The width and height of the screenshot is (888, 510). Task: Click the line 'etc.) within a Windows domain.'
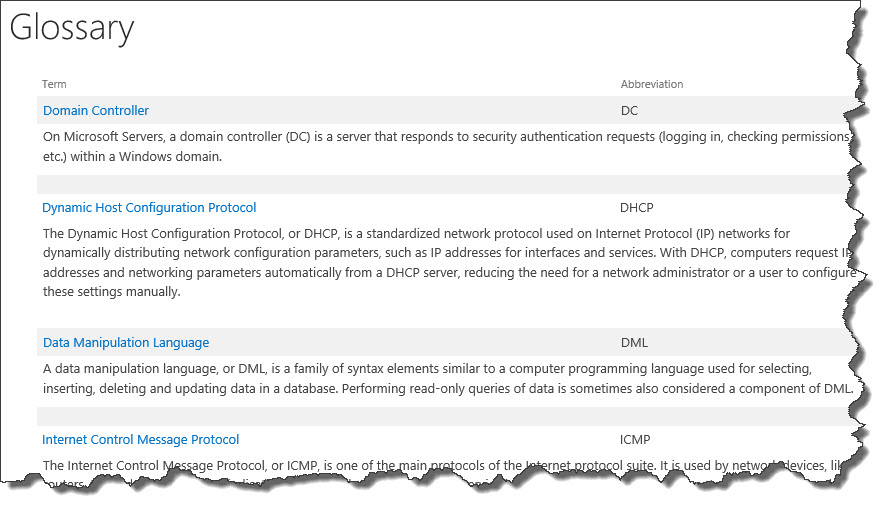pos(132,157)
